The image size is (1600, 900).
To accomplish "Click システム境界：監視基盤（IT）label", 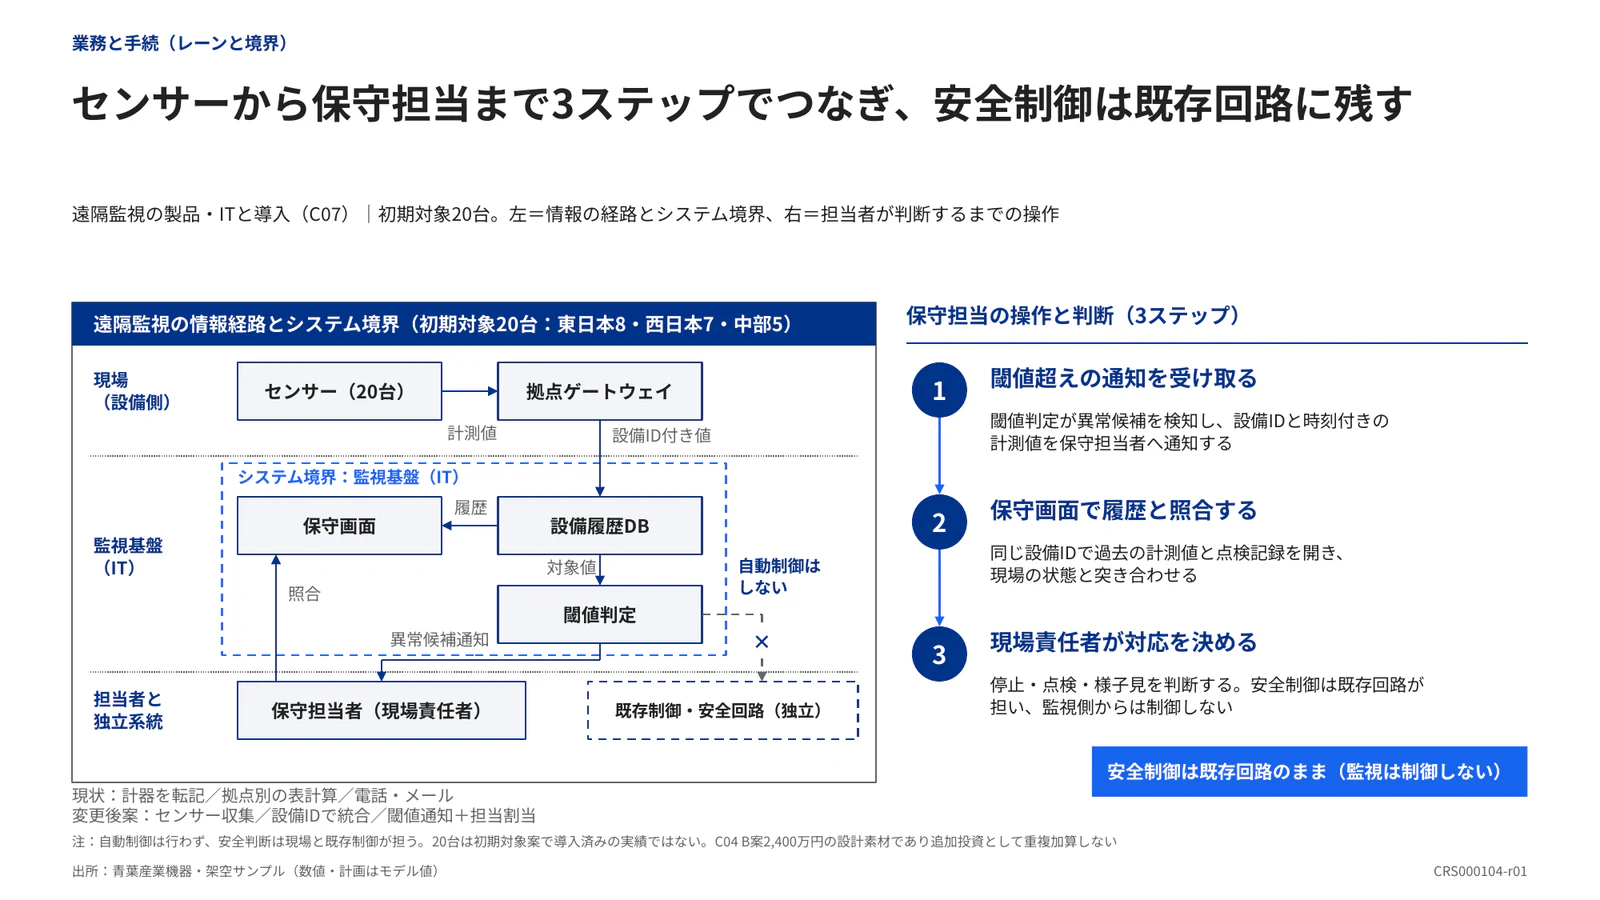I will tap(351, 477).
